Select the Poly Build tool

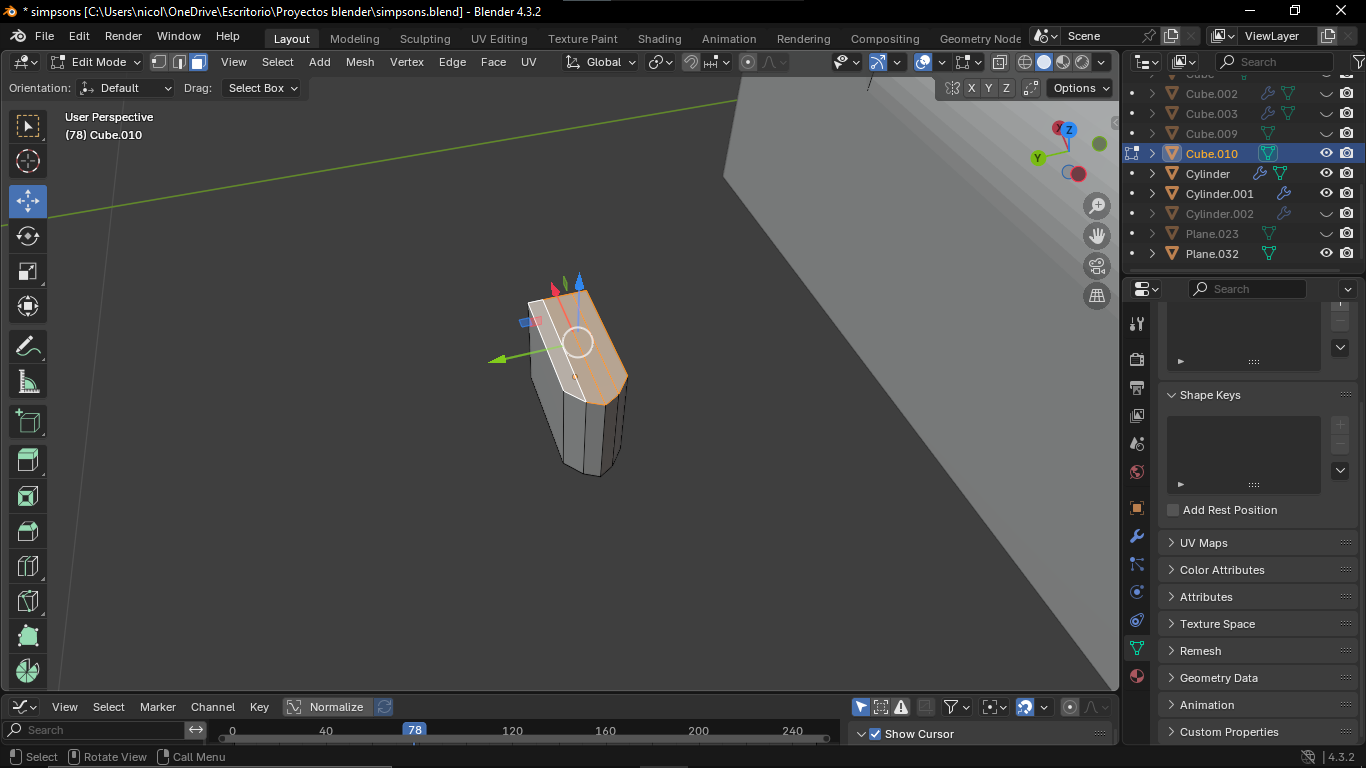pos(28,636)
